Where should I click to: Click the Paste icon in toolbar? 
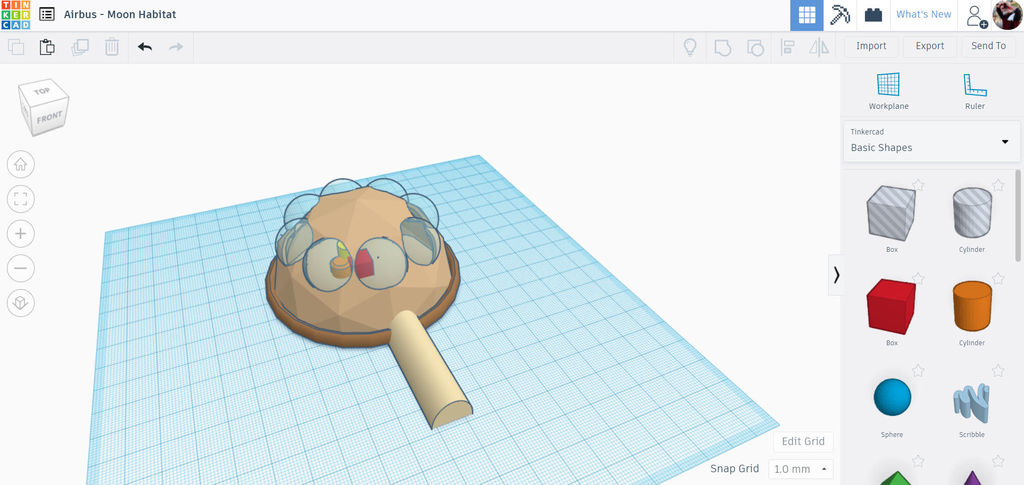coord(47,47)
